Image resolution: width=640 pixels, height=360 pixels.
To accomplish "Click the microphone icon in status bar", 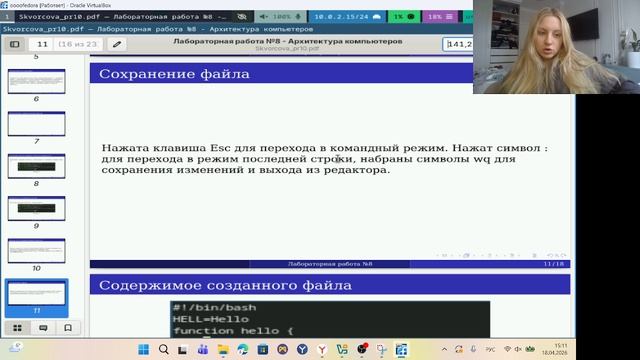I will click(298, 17).
